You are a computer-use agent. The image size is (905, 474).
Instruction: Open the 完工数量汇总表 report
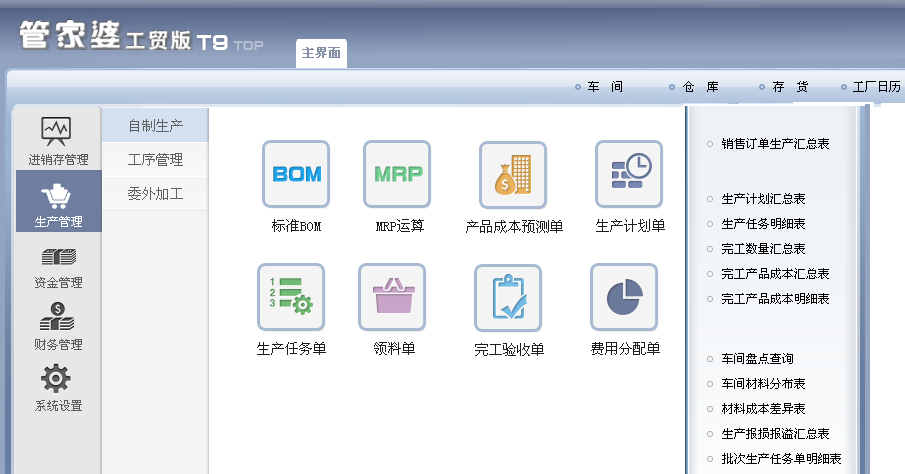[763, 249]
